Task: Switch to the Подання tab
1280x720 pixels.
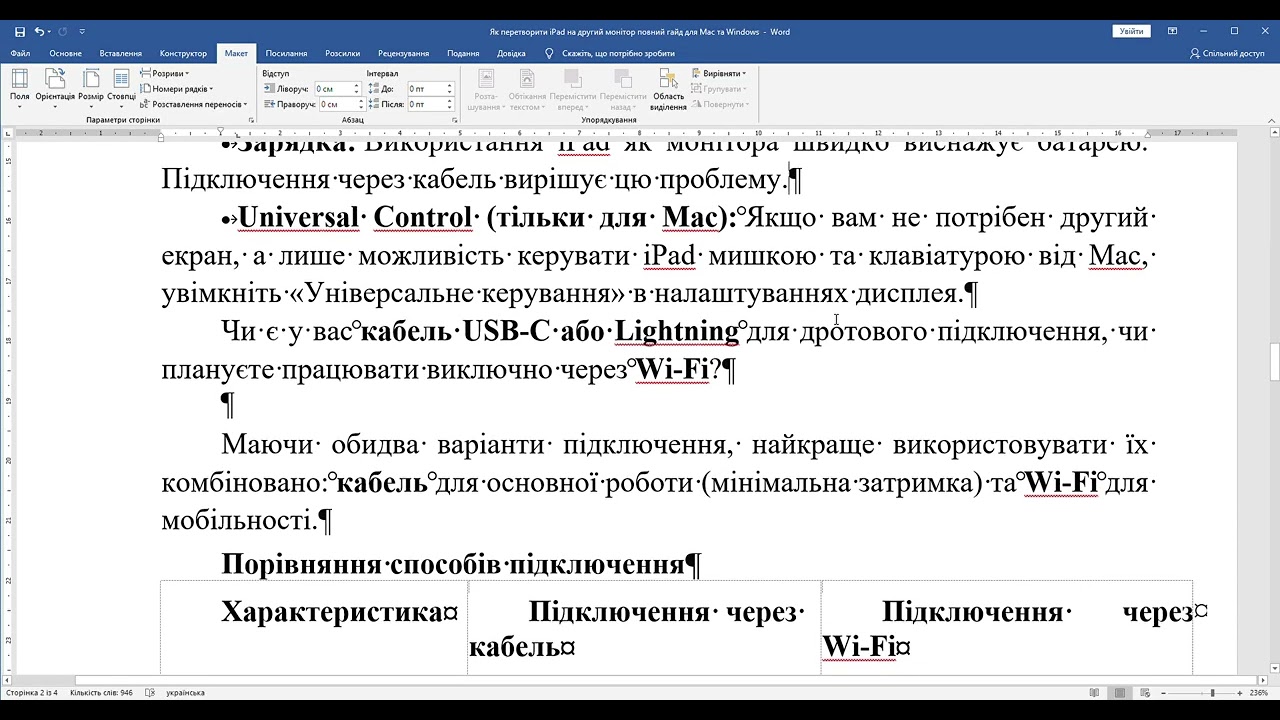Action: (463, 53)
